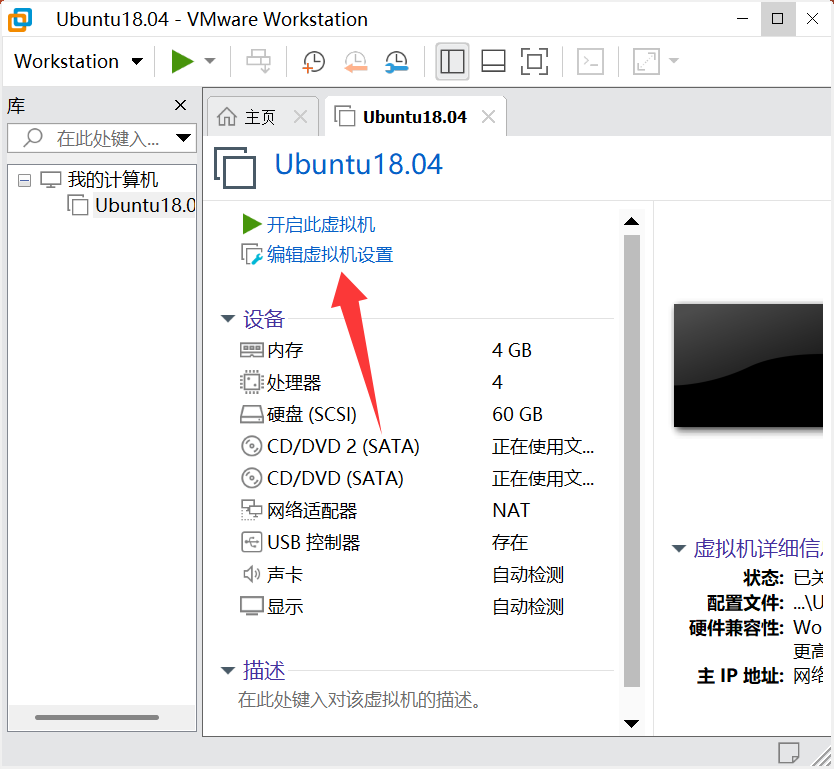Click the USB controller icon
Viewport: 834px width, 769px height.
tap(252, 542)
